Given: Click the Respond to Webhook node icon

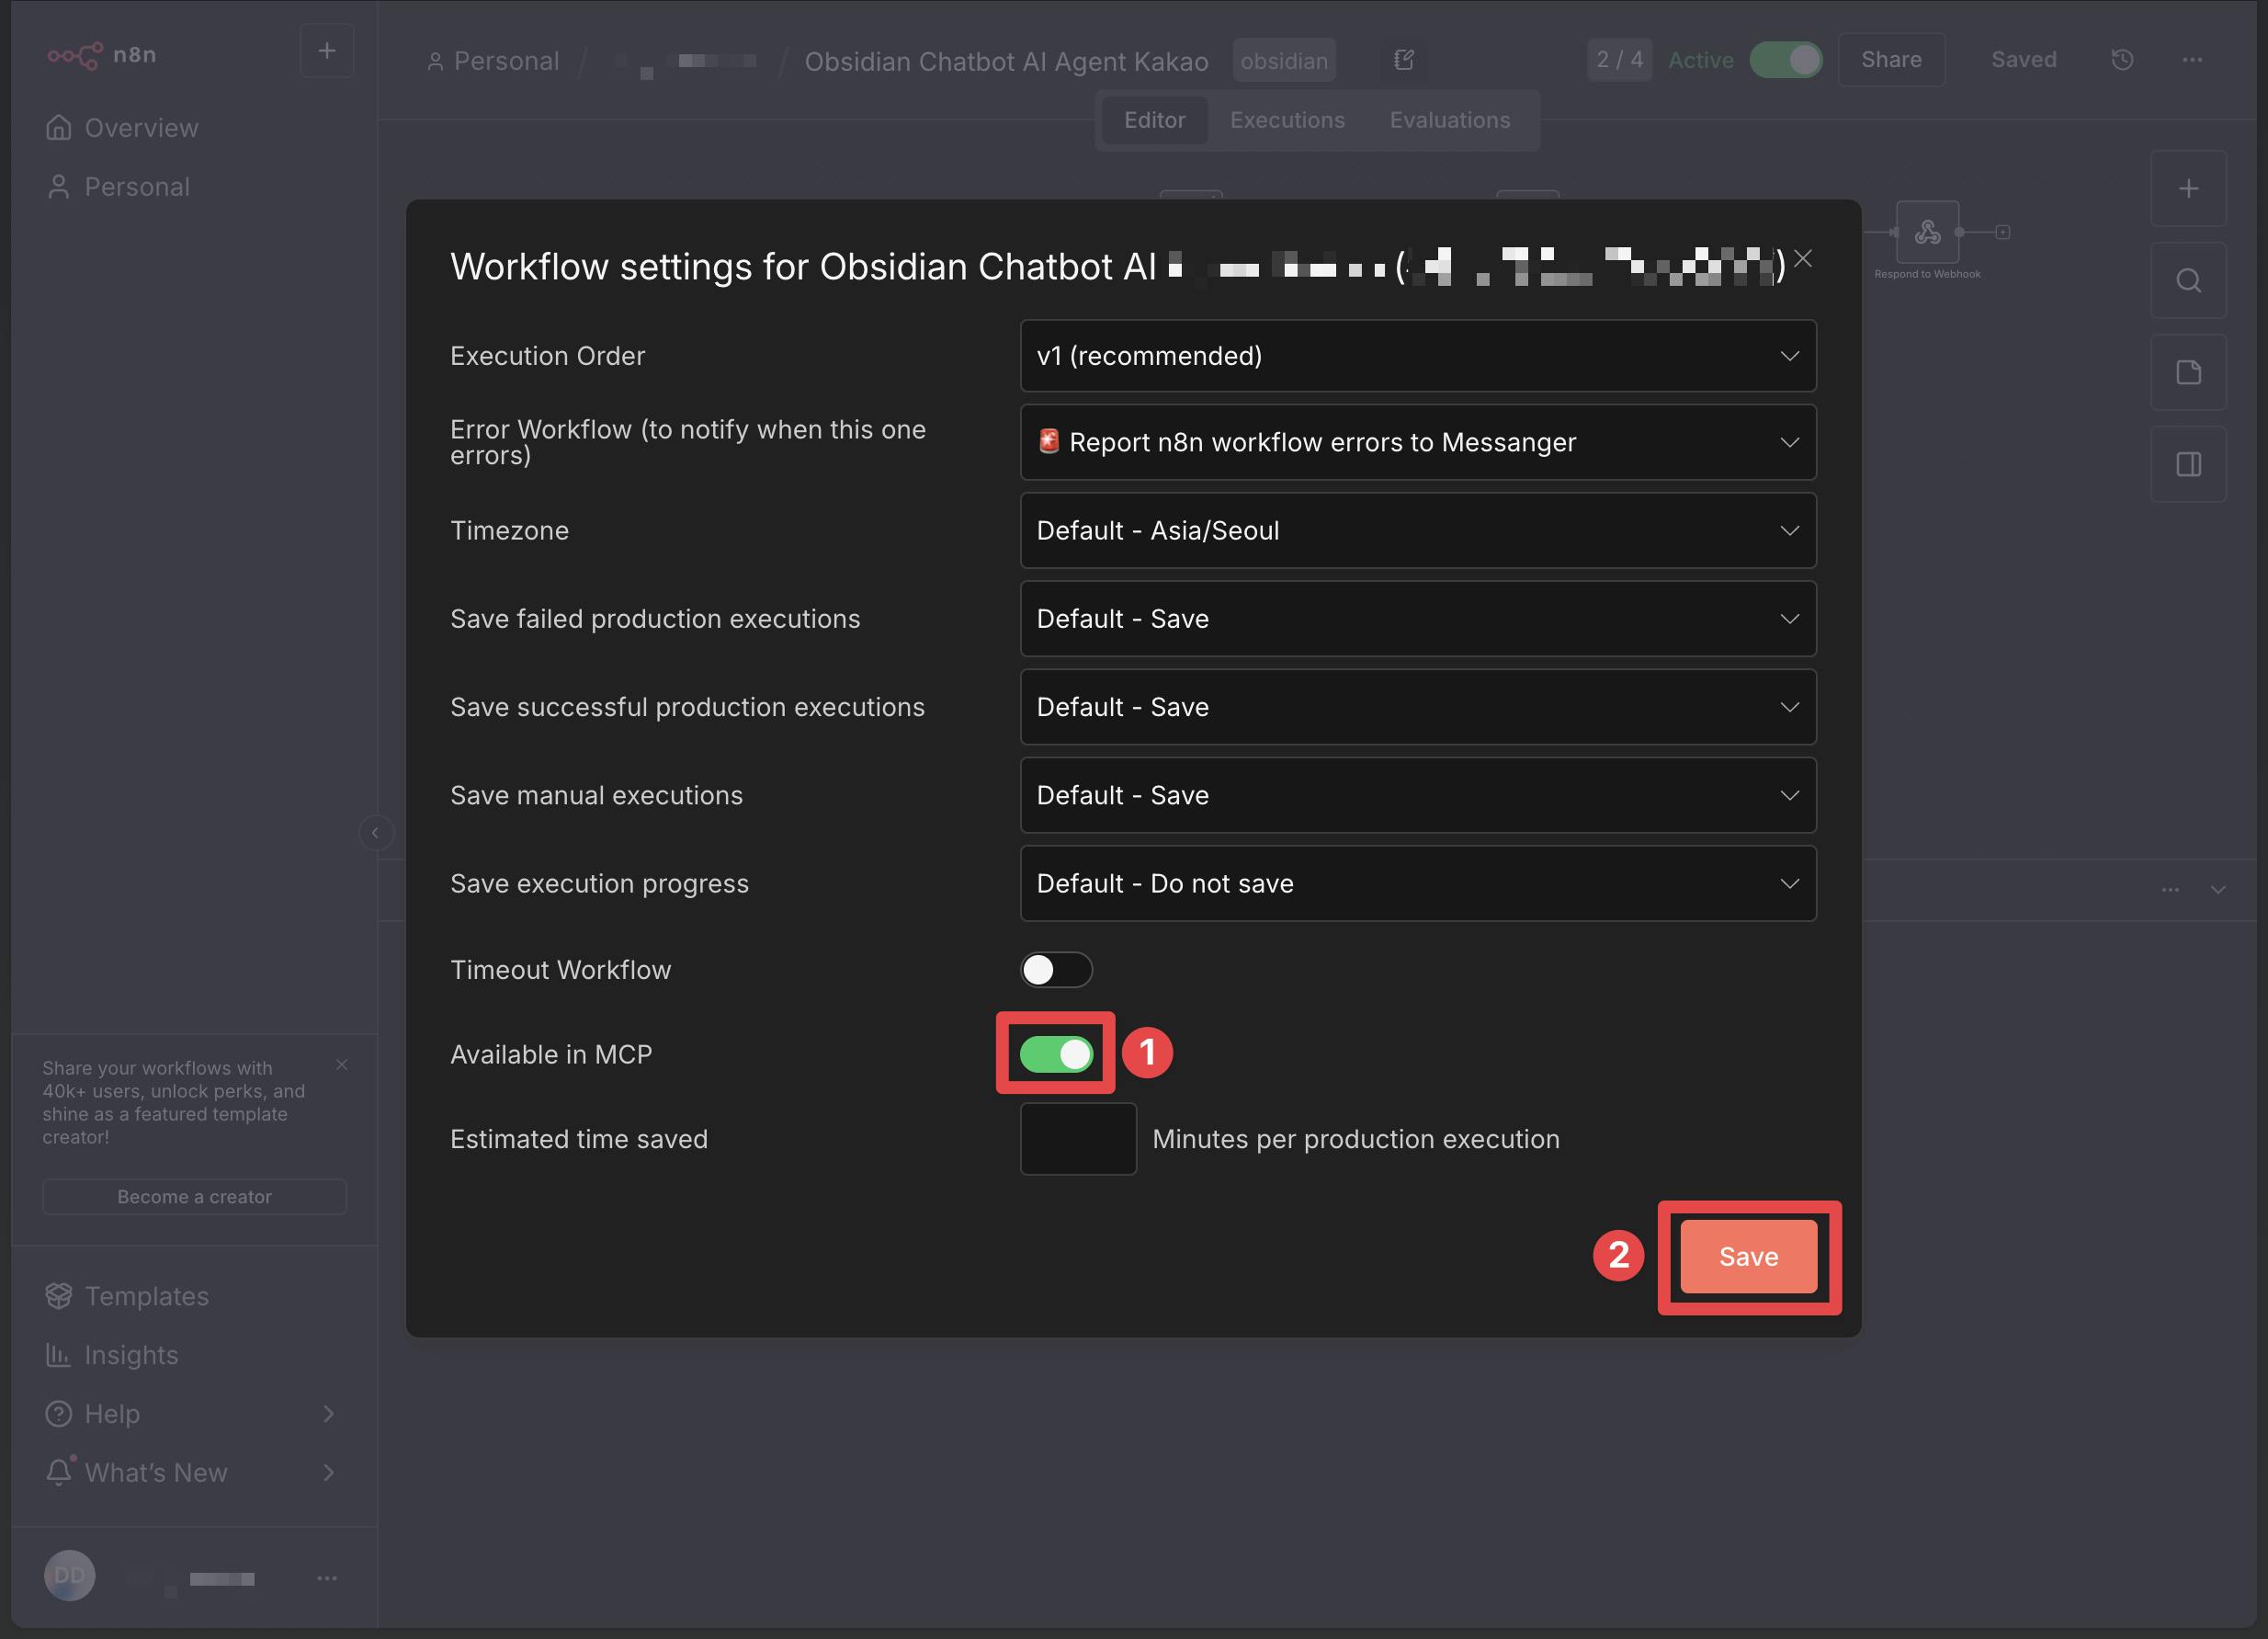Looking at the screenshot, I should pyautogui.click(x=1927, y=233).
